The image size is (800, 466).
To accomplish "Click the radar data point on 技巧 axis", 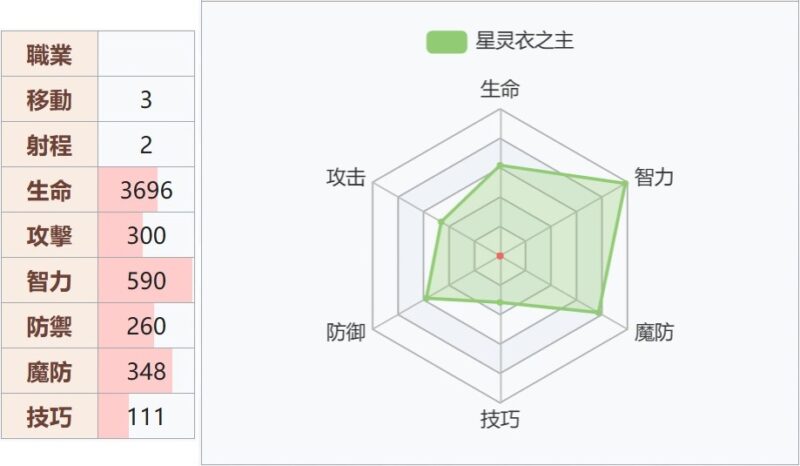I will (x=499, y=301).
